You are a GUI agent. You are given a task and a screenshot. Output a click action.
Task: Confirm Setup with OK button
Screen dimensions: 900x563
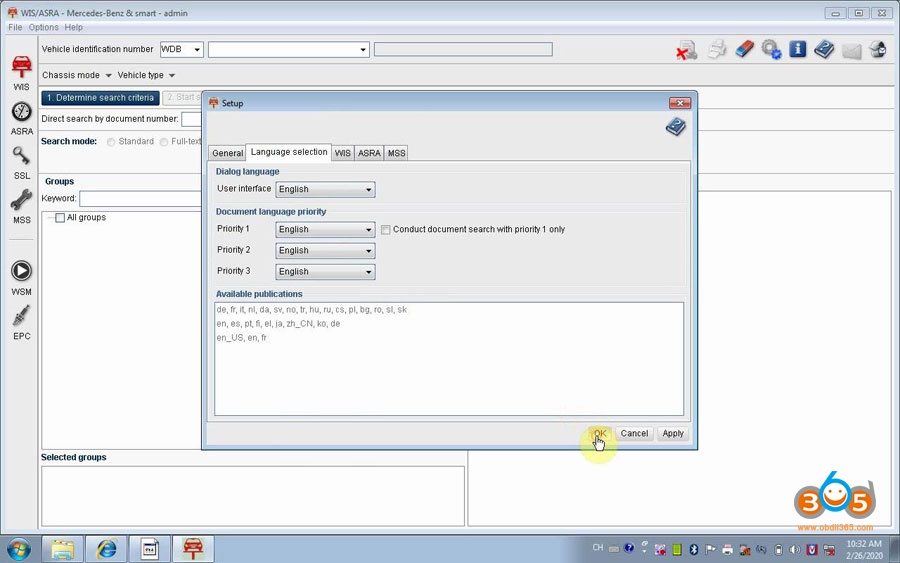tap(599, 434)
